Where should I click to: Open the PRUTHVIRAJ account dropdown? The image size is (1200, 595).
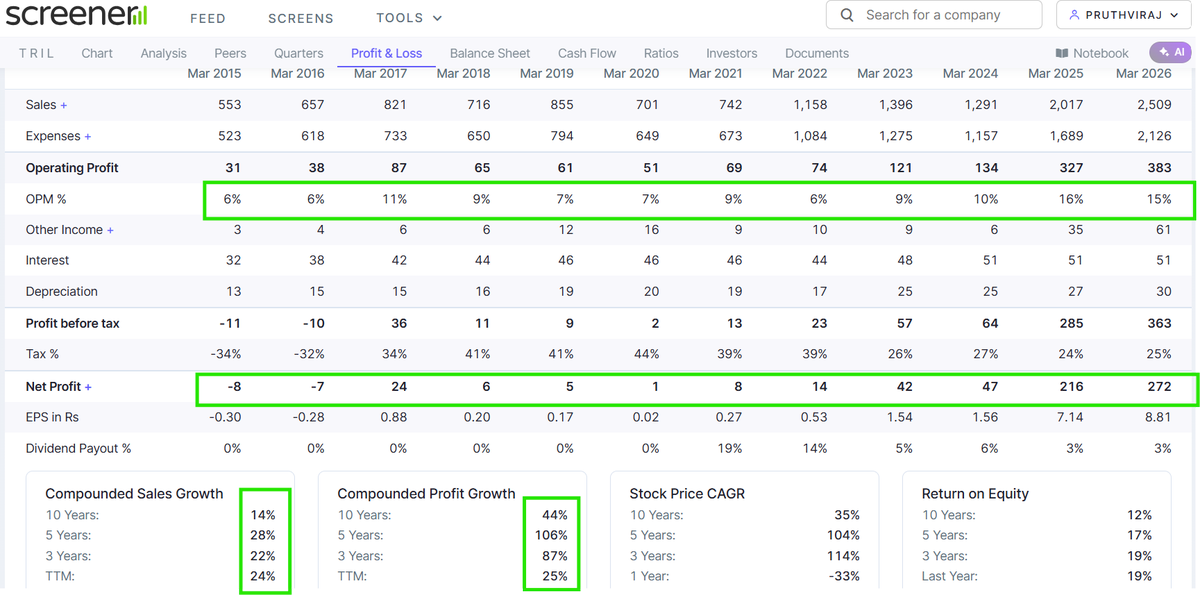pos(1125,15)
